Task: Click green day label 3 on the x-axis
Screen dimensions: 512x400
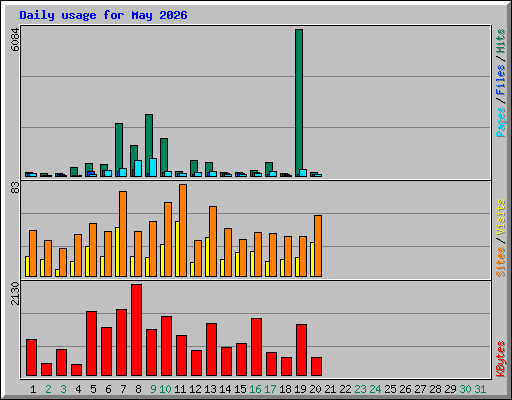Action: click(x=63, y=389)
